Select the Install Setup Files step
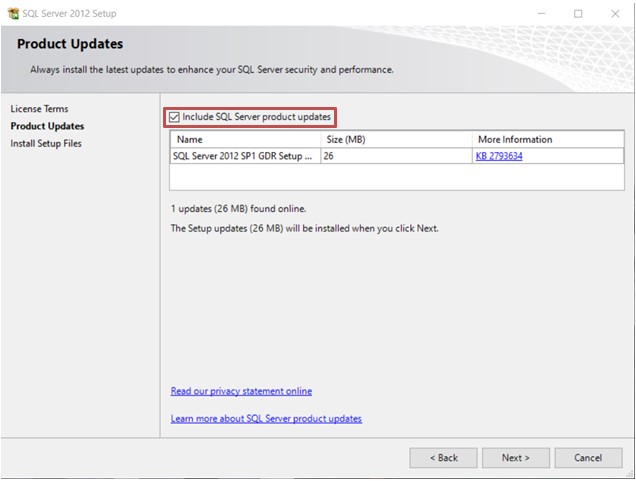This screenshot has height=481, width=636. pyautogui.click(x=46, y=144)
